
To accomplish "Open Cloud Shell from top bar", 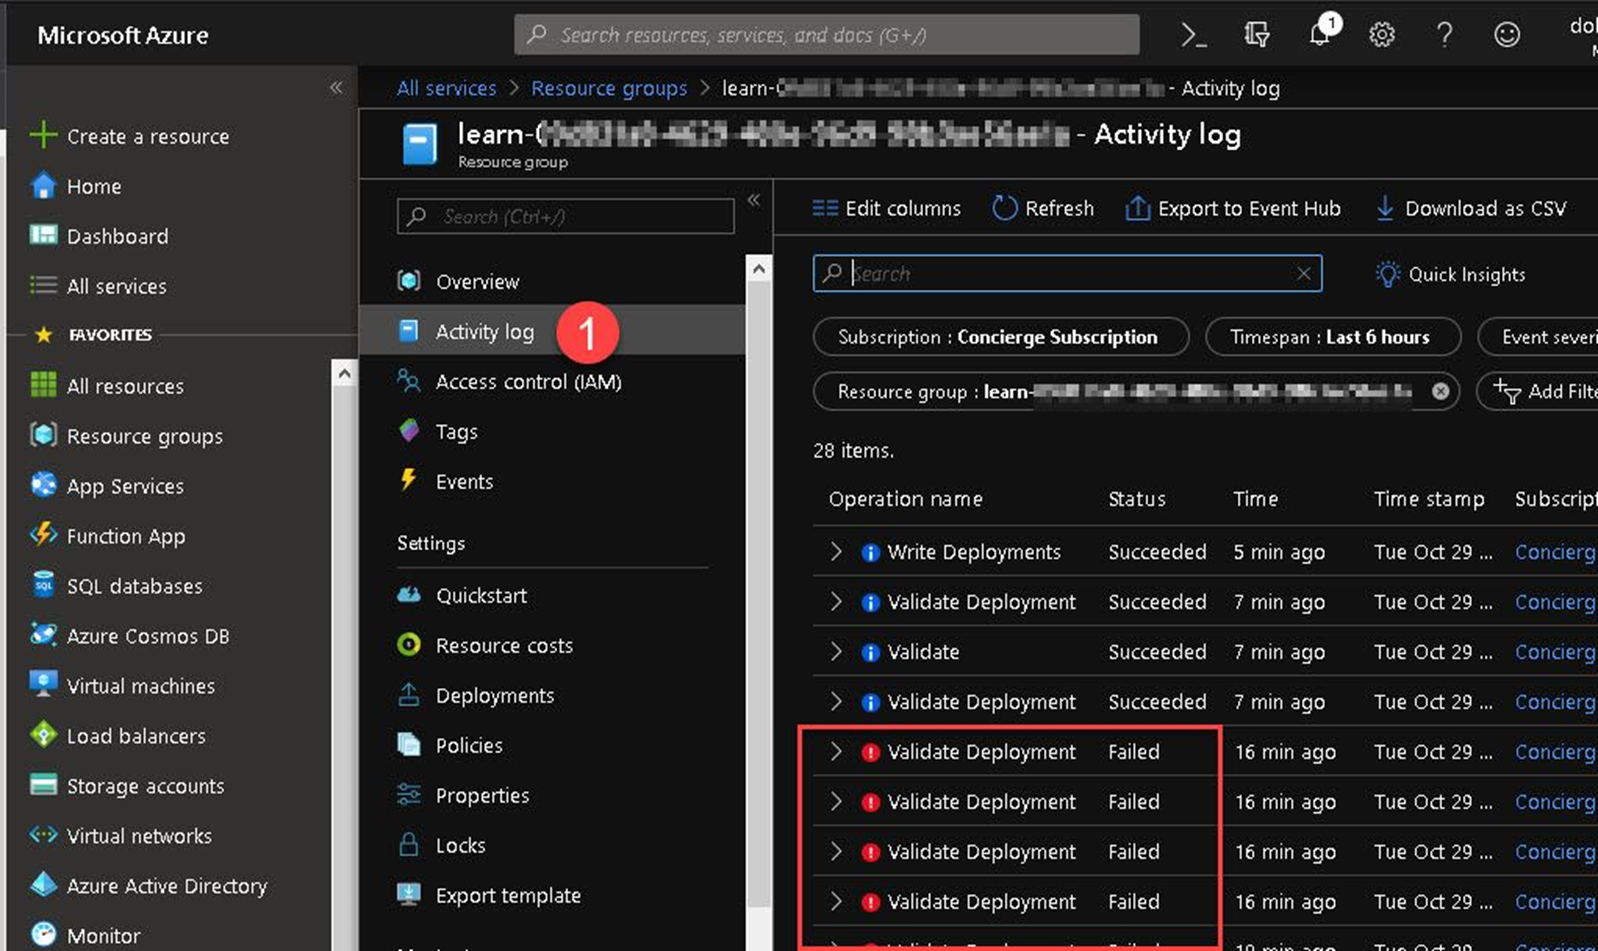I will [x=1193, y=35].
